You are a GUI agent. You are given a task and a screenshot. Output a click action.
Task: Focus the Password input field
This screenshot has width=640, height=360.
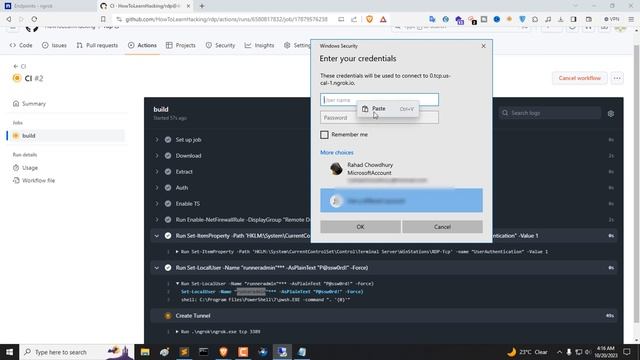pos(379,118)
